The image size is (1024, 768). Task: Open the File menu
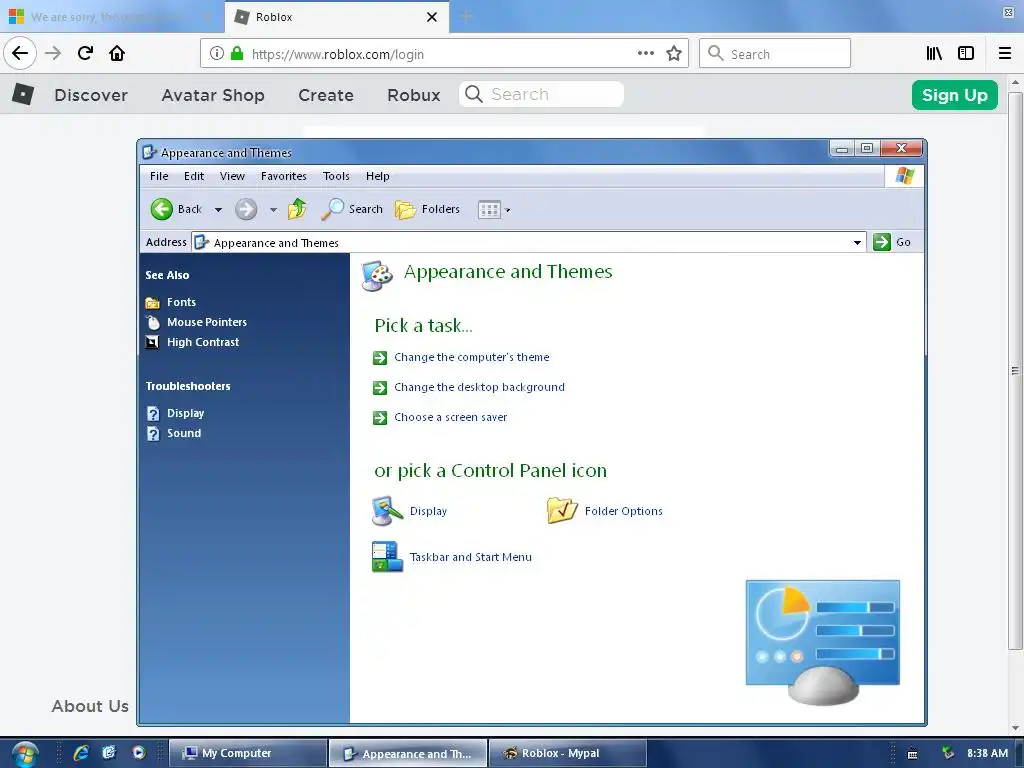(x=159, y=176)
